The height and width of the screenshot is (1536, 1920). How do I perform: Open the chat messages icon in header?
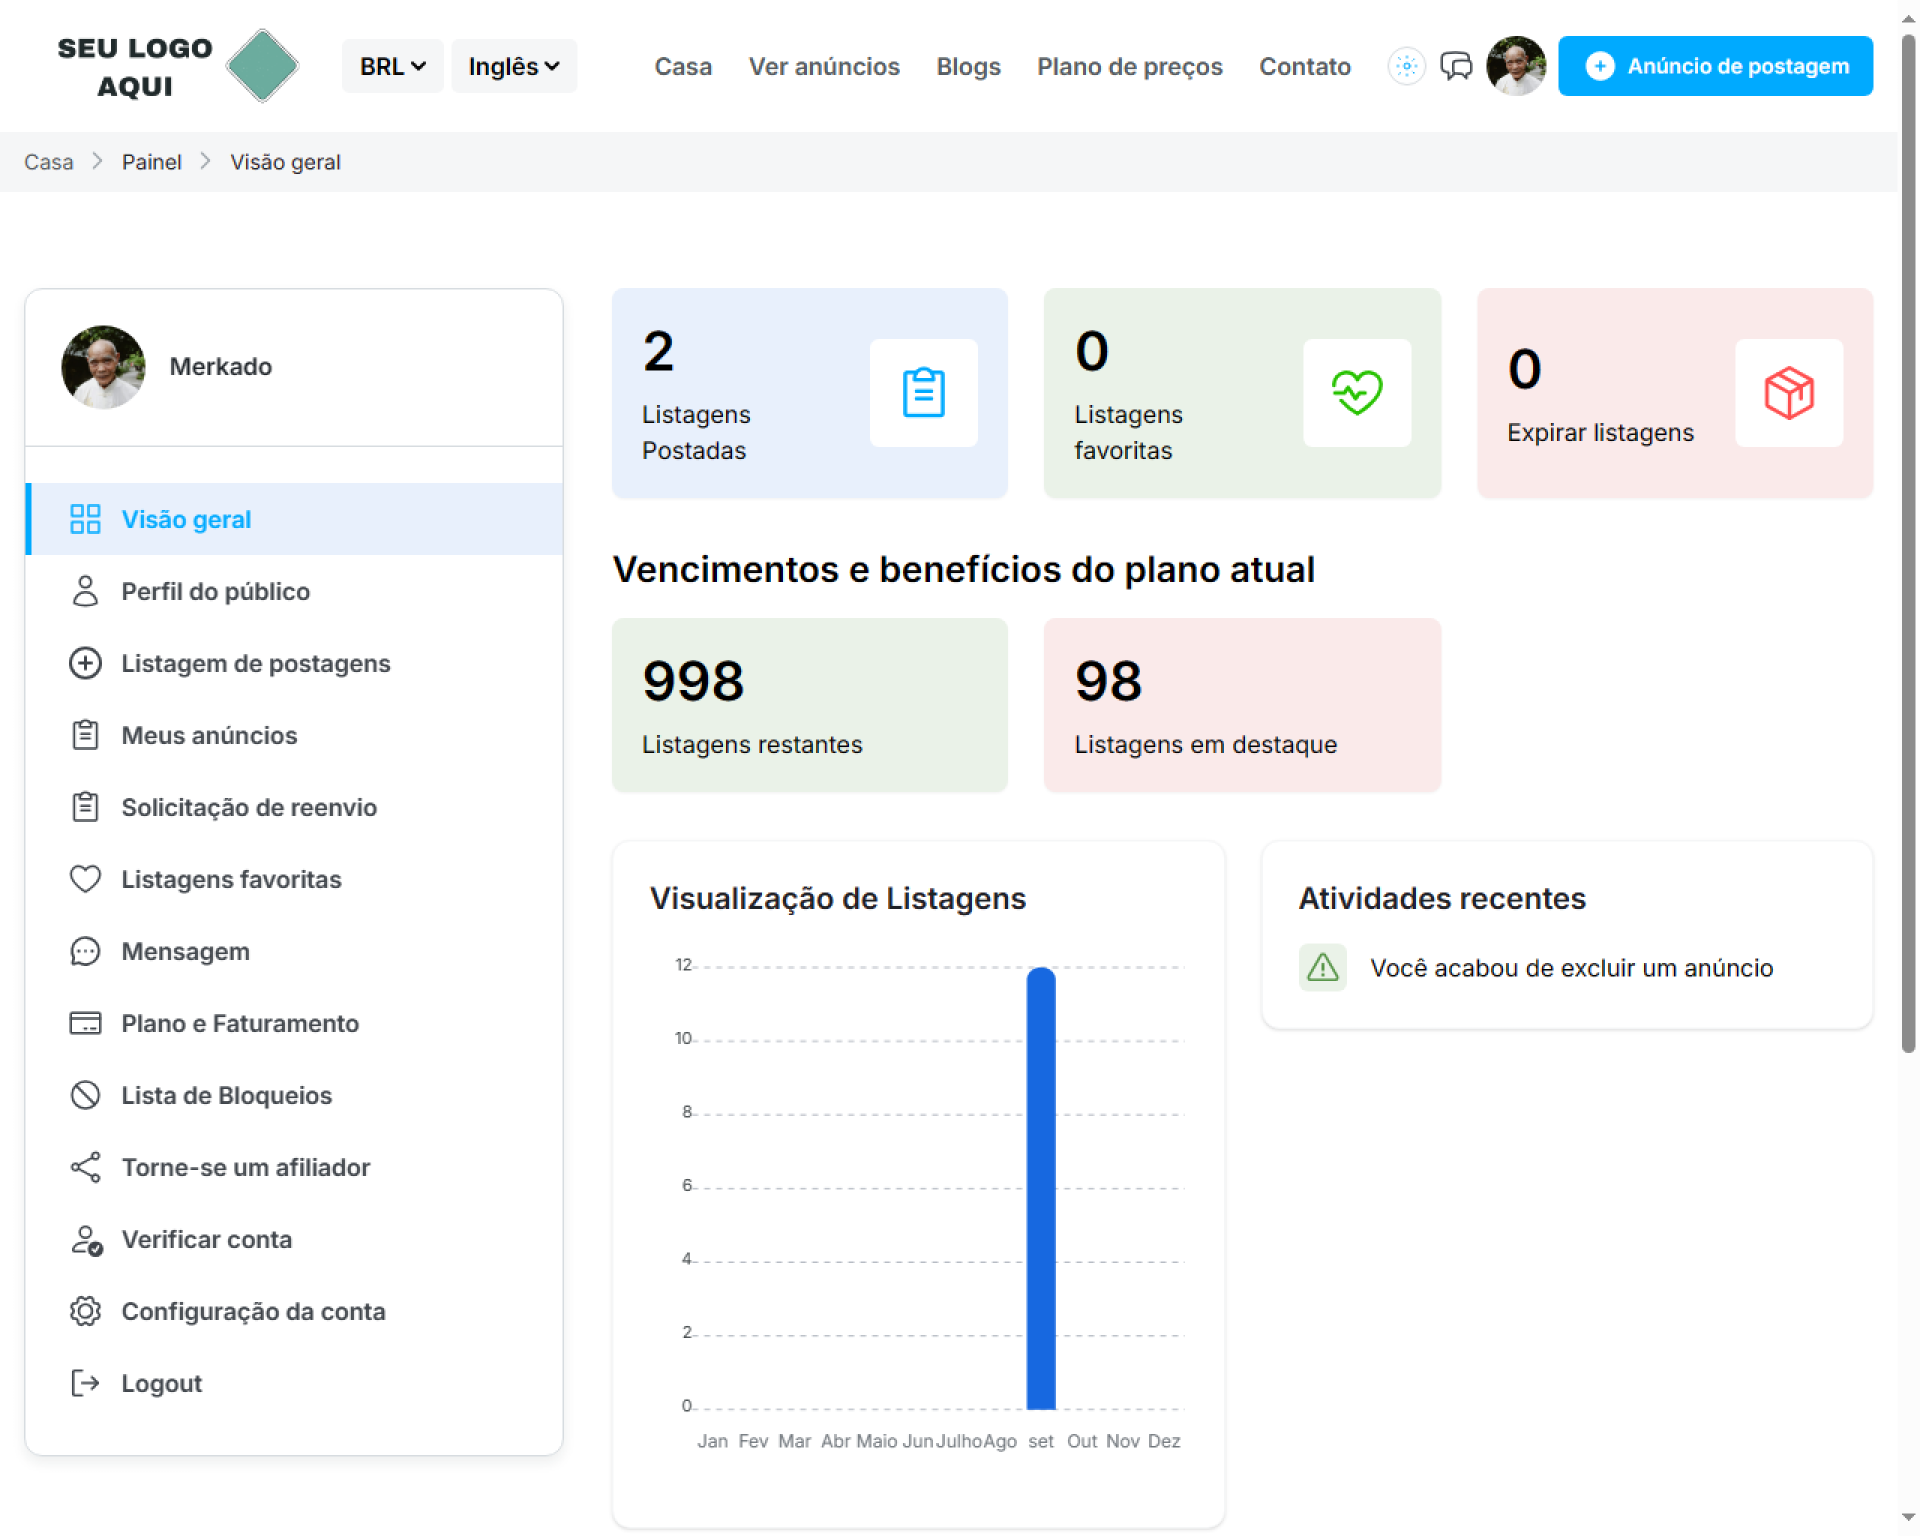click(x=1455, y=66)
